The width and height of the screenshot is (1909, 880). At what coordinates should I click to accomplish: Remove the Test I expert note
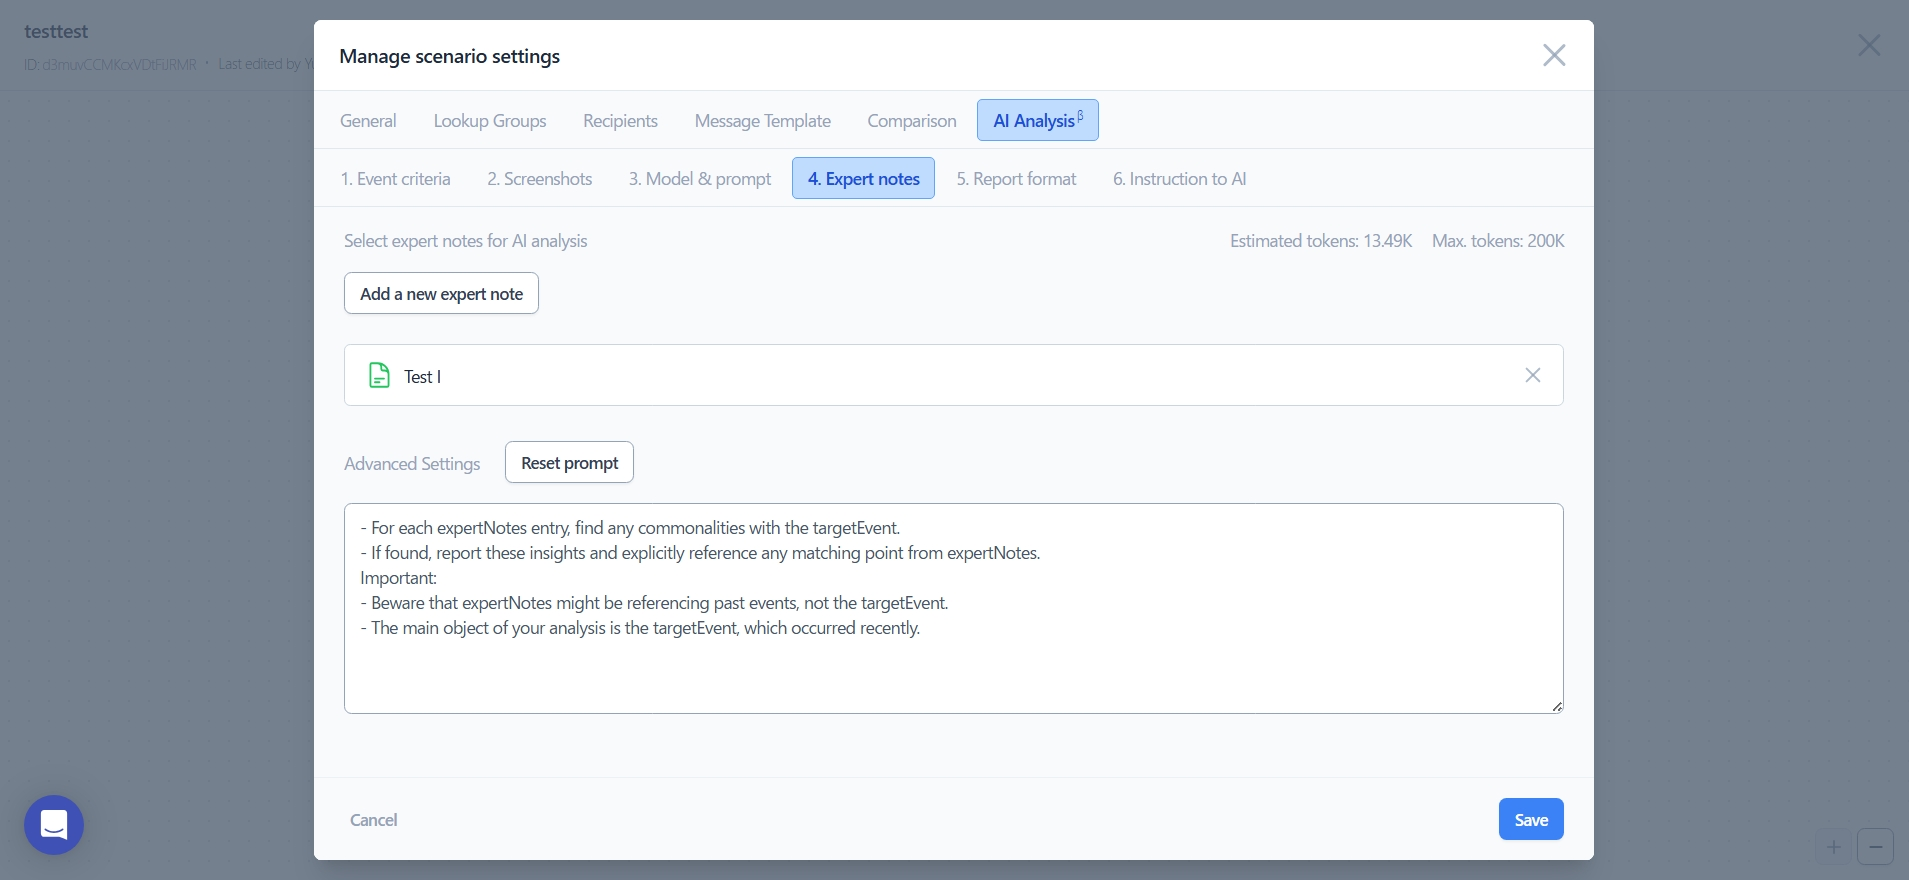(1532, 375)
